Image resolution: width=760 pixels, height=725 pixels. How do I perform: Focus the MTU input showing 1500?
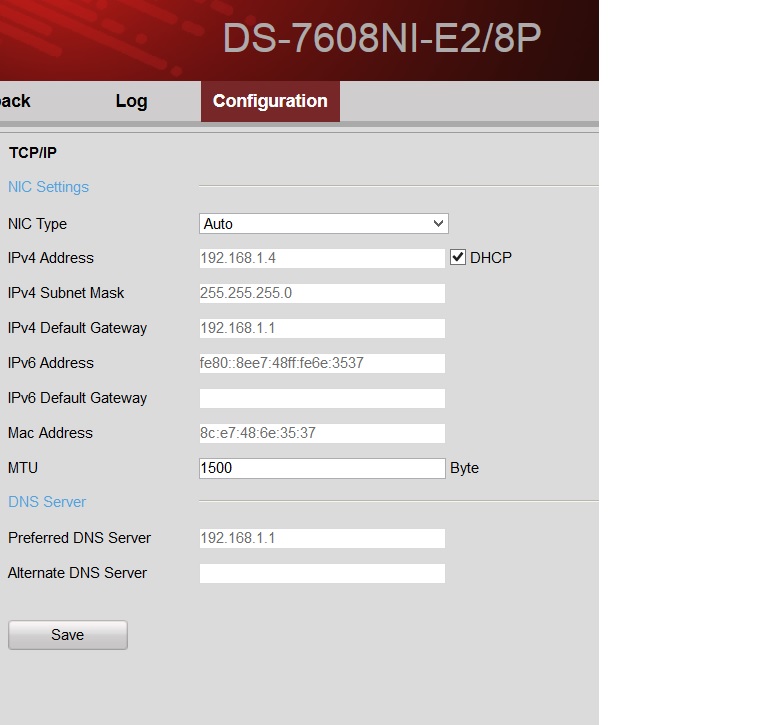pos(322,468)
